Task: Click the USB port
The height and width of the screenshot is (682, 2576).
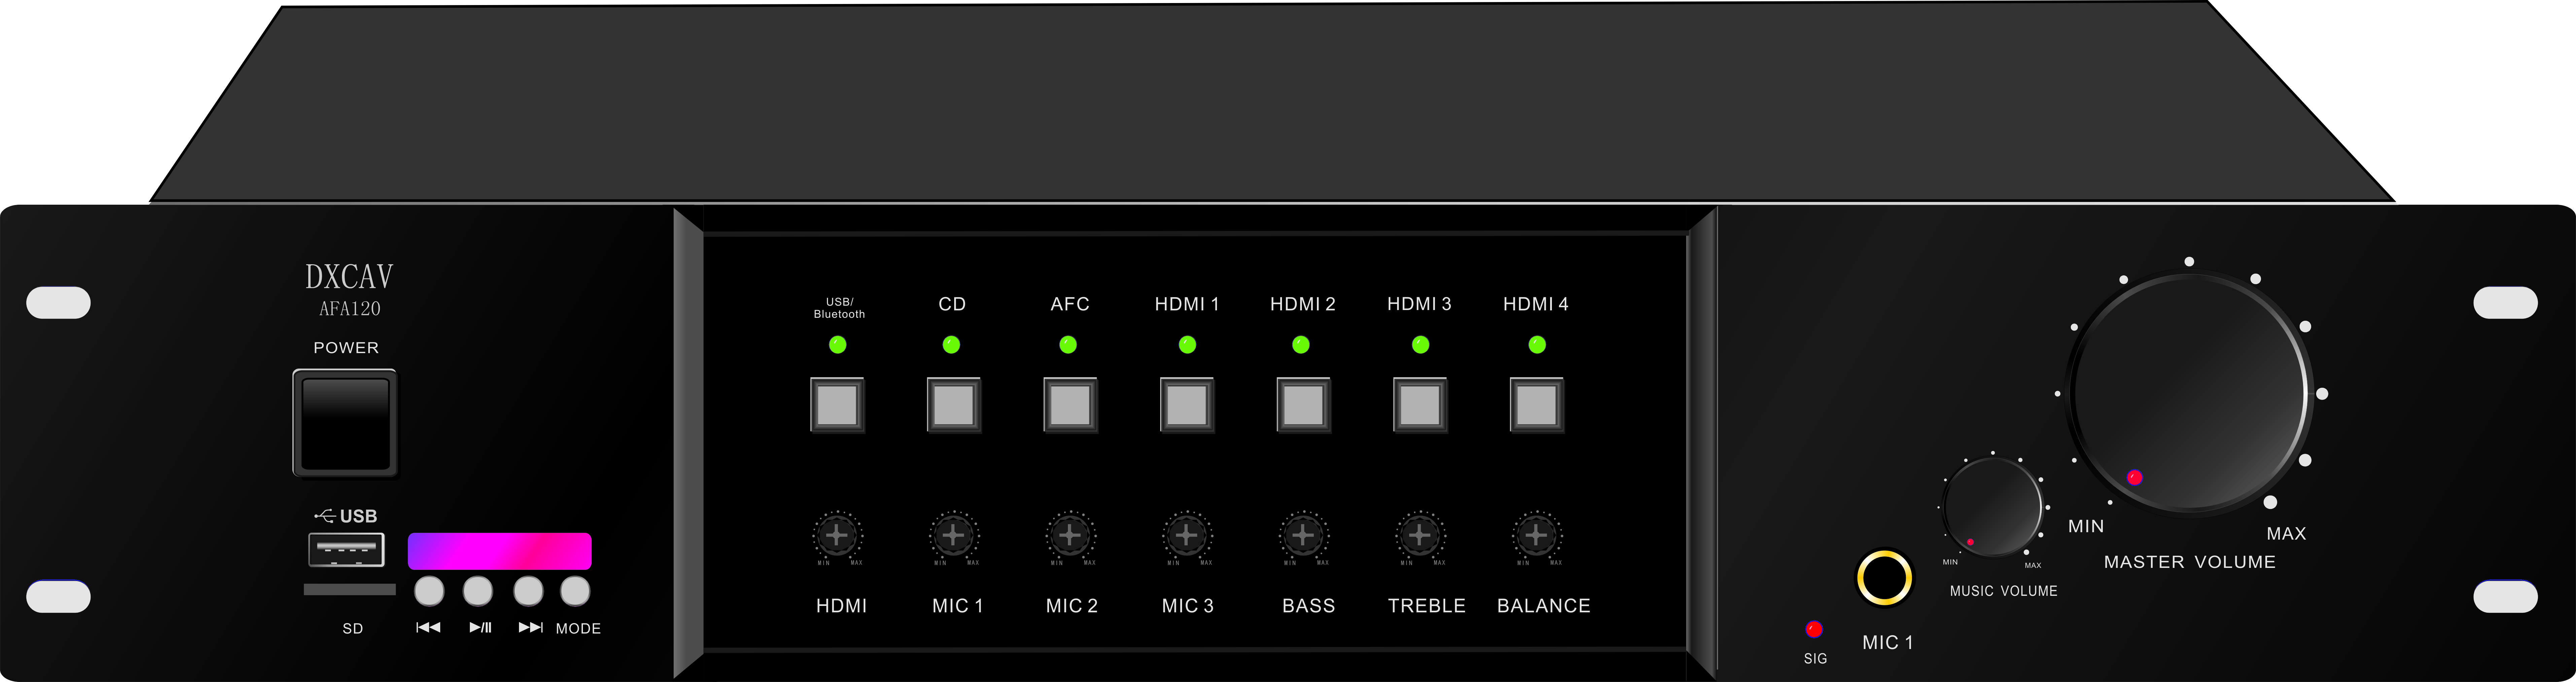Action: 346,550
